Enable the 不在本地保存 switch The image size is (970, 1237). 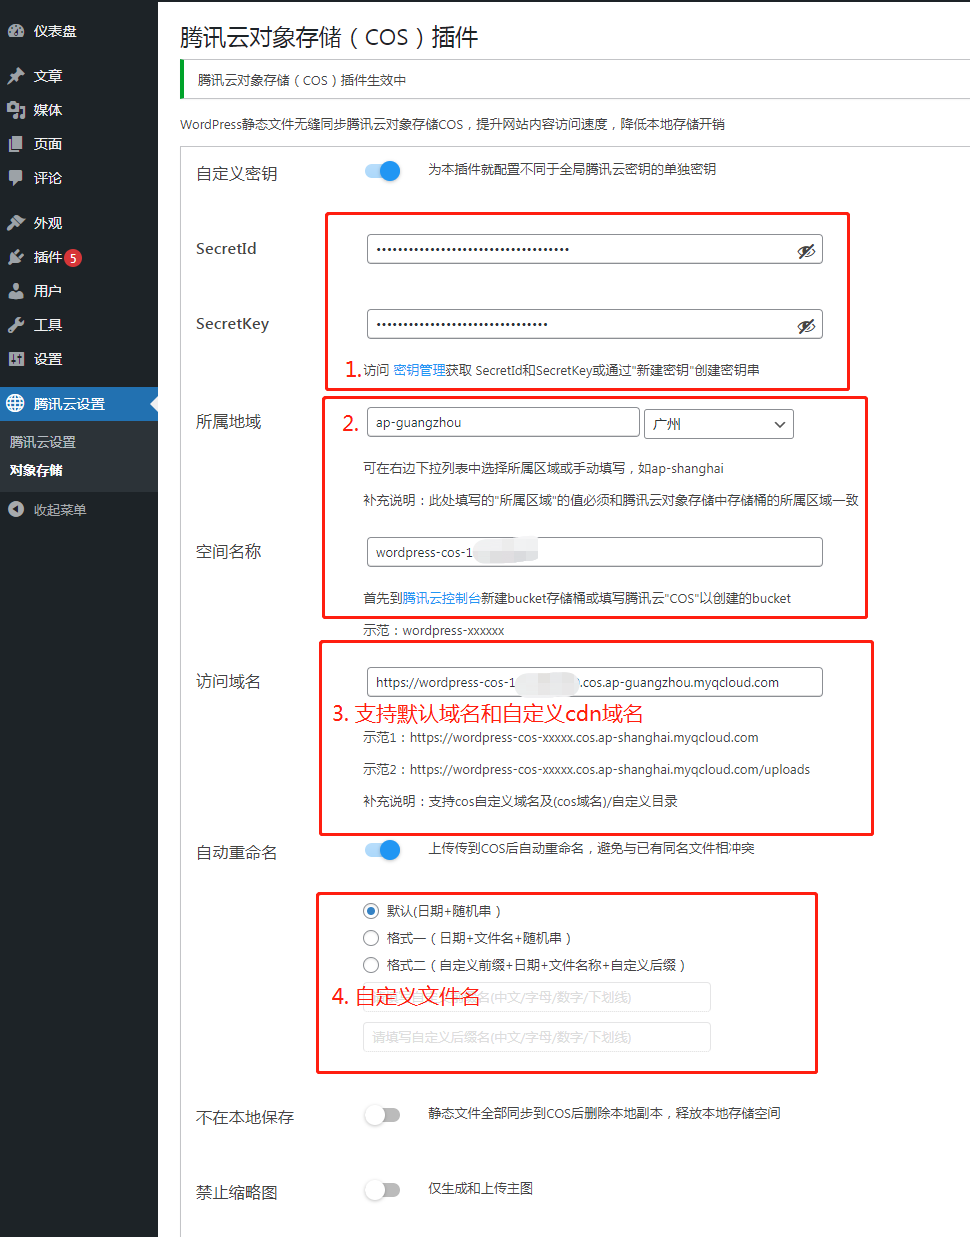pos(383,1115)
